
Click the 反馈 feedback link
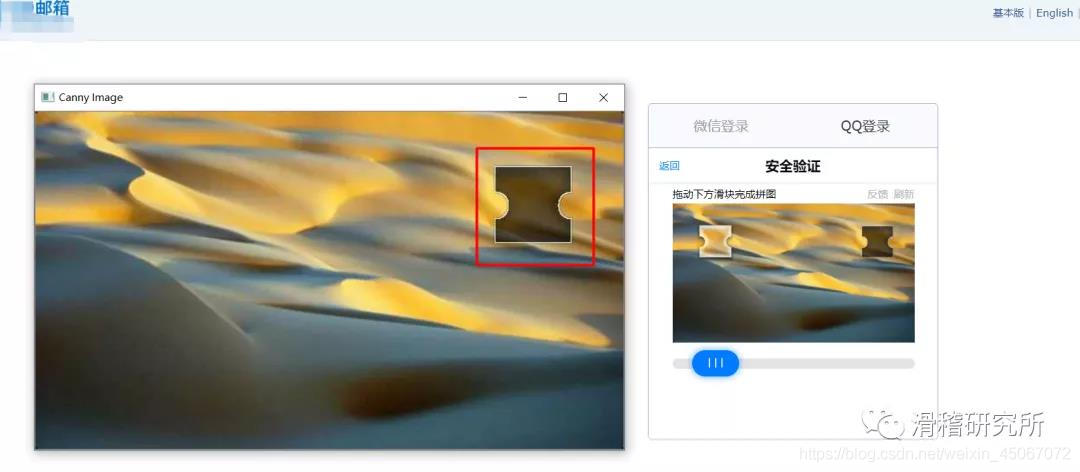877,194
